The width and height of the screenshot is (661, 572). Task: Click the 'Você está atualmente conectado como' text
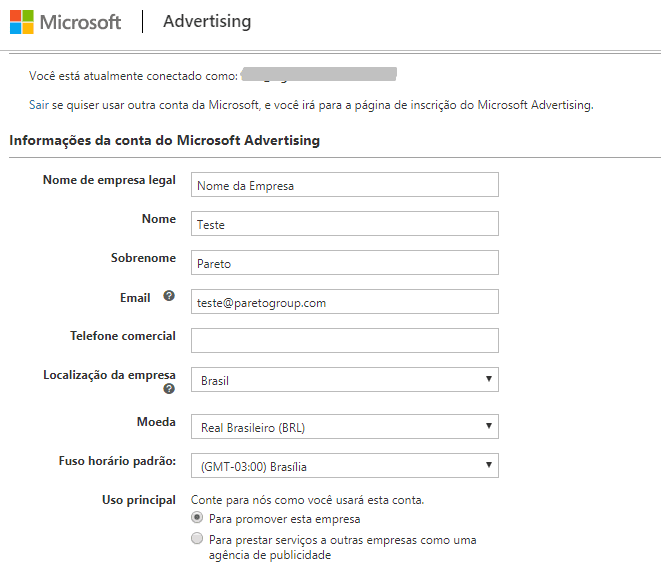tap(133, 76)
